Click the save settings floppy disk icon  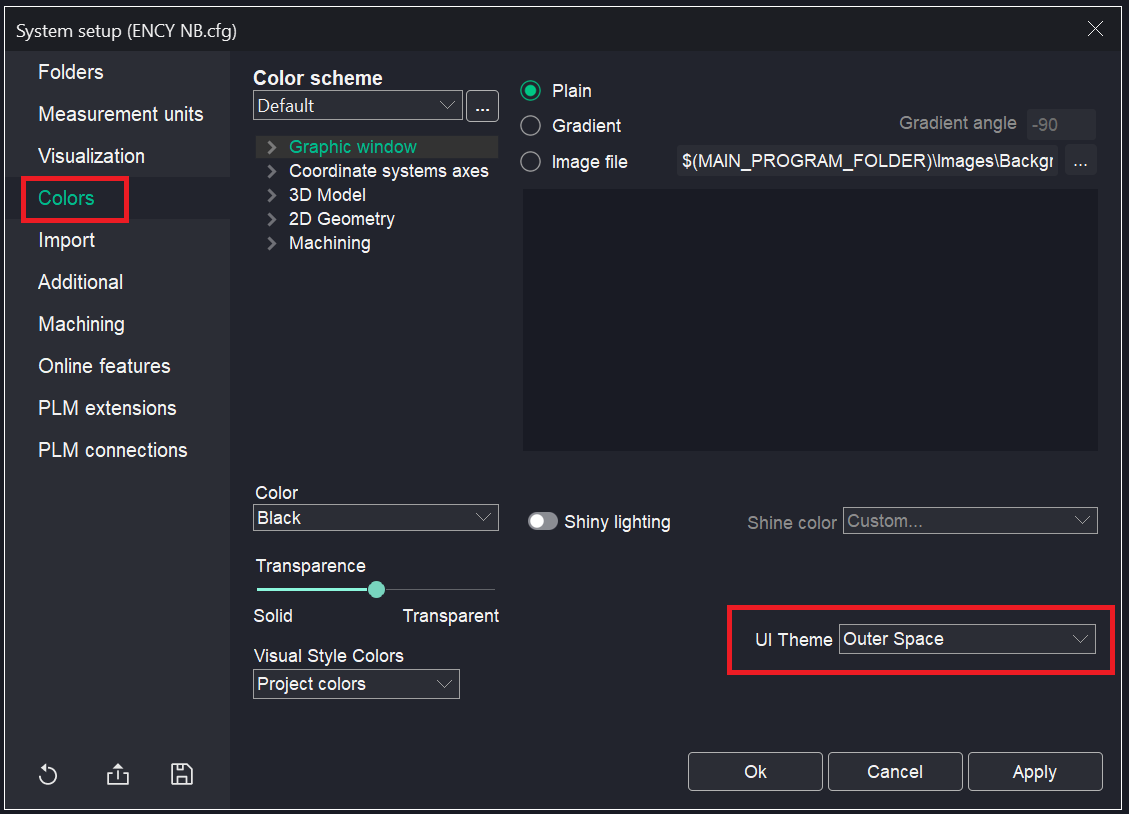182,774
